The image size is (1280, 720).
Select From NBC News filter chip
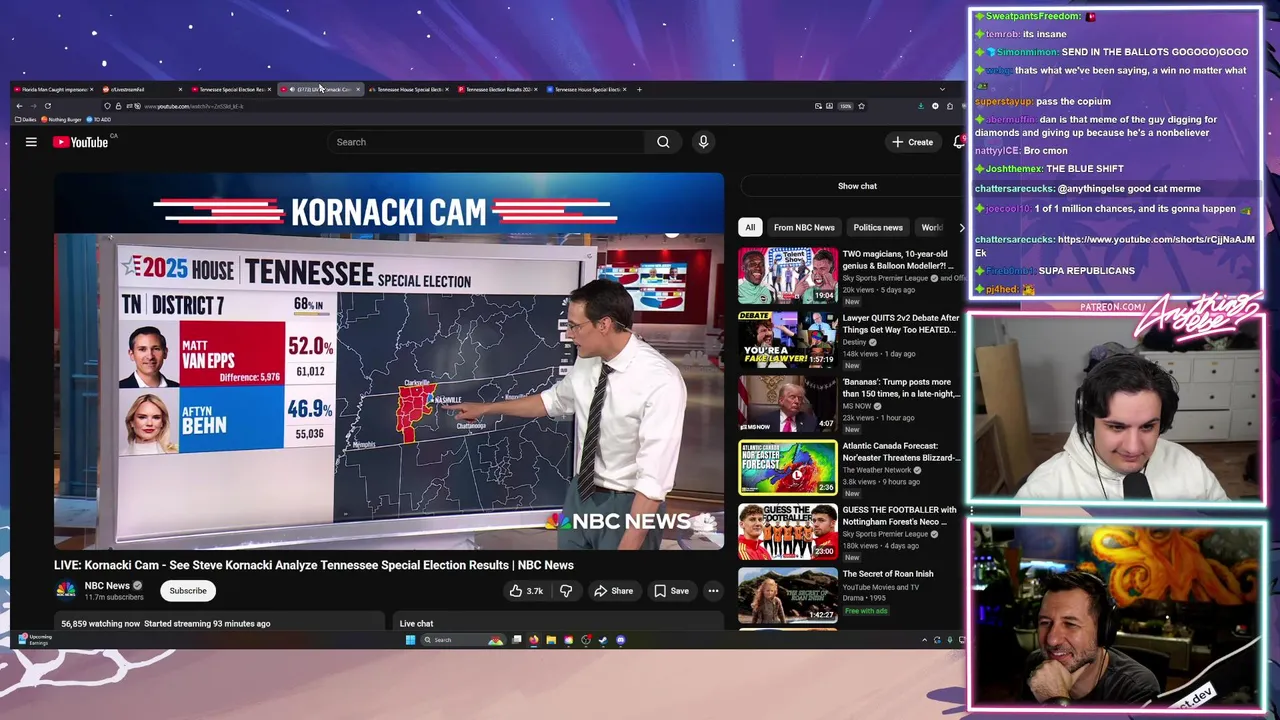(x=804, y=227)
